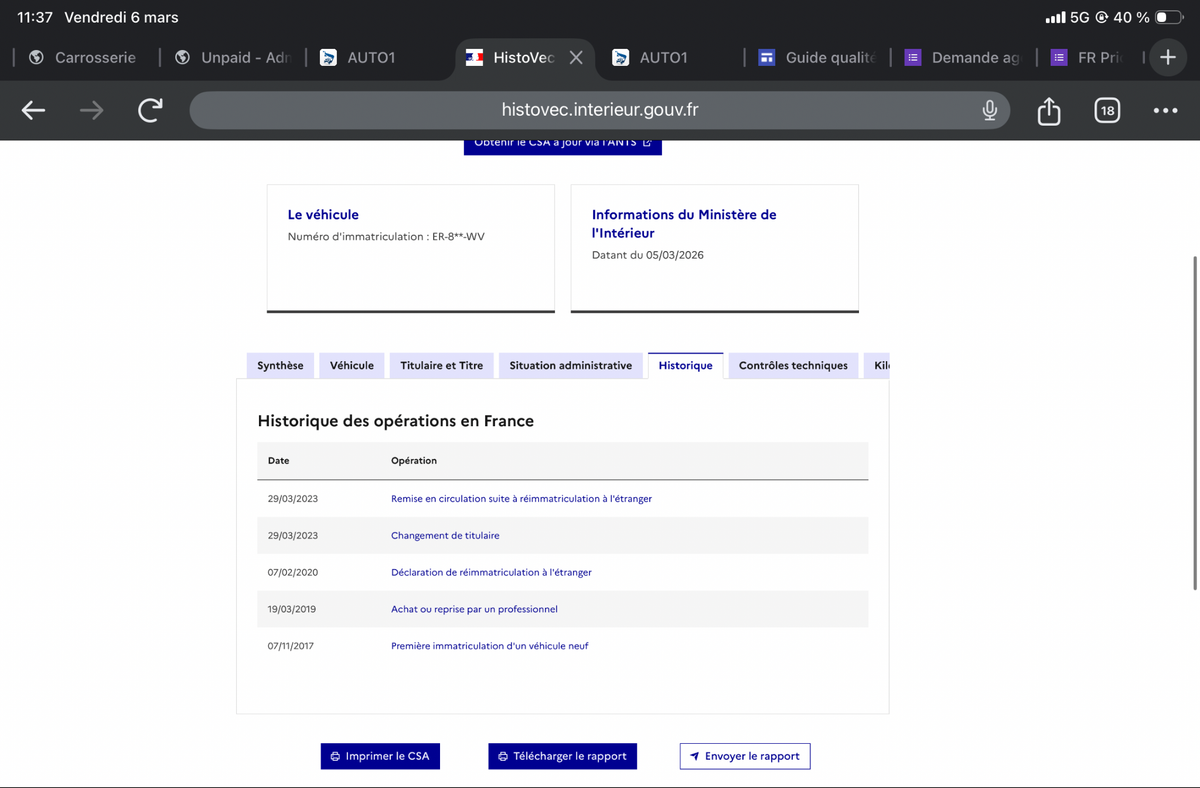Click the Changement de titulaire operation
Image resolution: width=1200 pixels, height=788 pixels.
[445, 536]
